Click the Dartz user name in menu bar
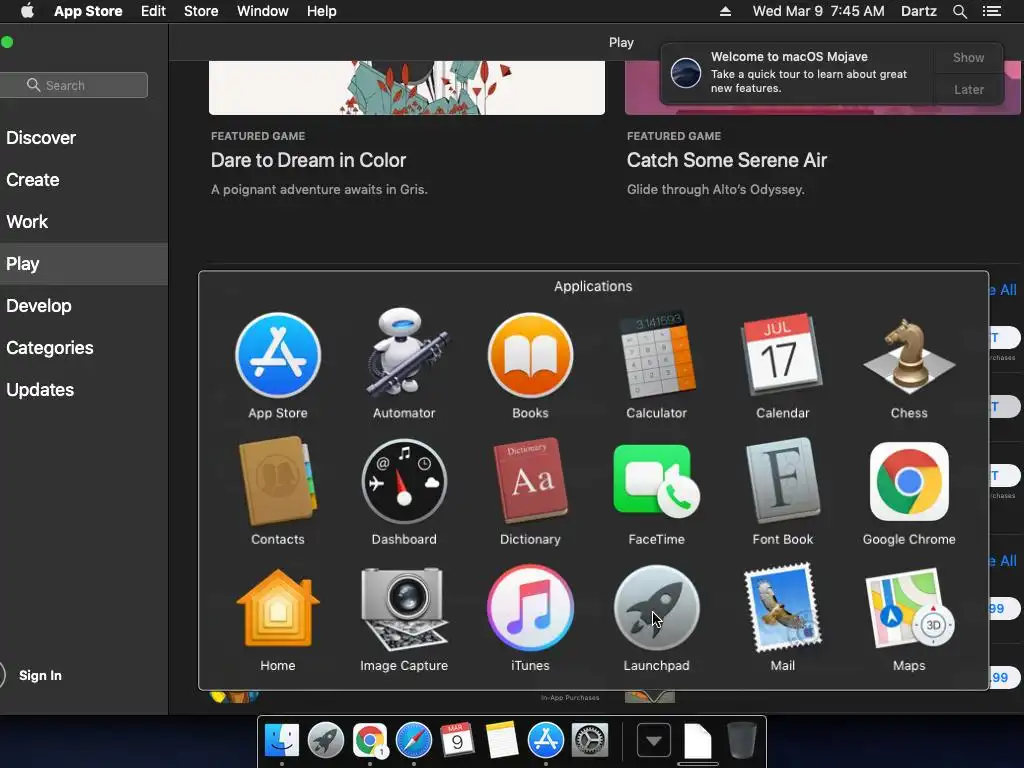The height and width of the screenshot is (768, 1024). coord(918,11)
